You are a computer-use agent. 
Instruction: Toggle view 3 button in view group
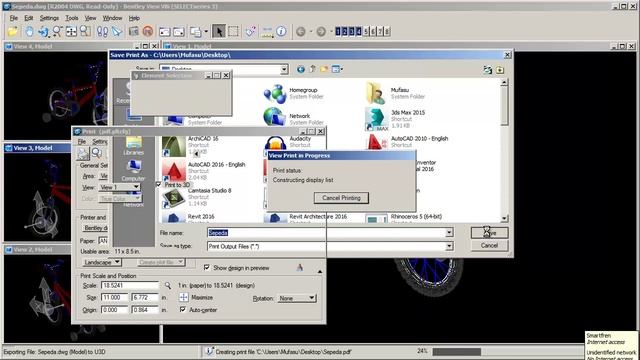(352, 31)
